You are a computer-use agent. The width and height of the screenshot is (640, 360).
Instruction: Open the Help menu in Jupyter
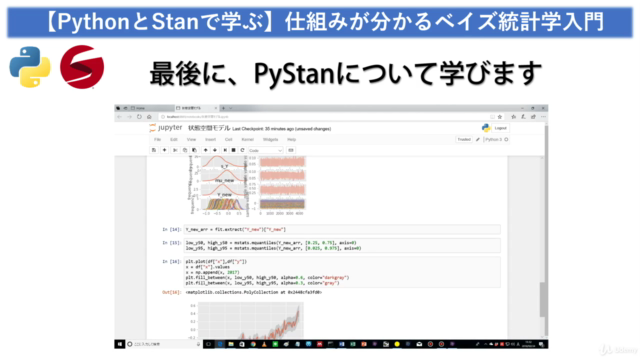[x=291, y=140]
